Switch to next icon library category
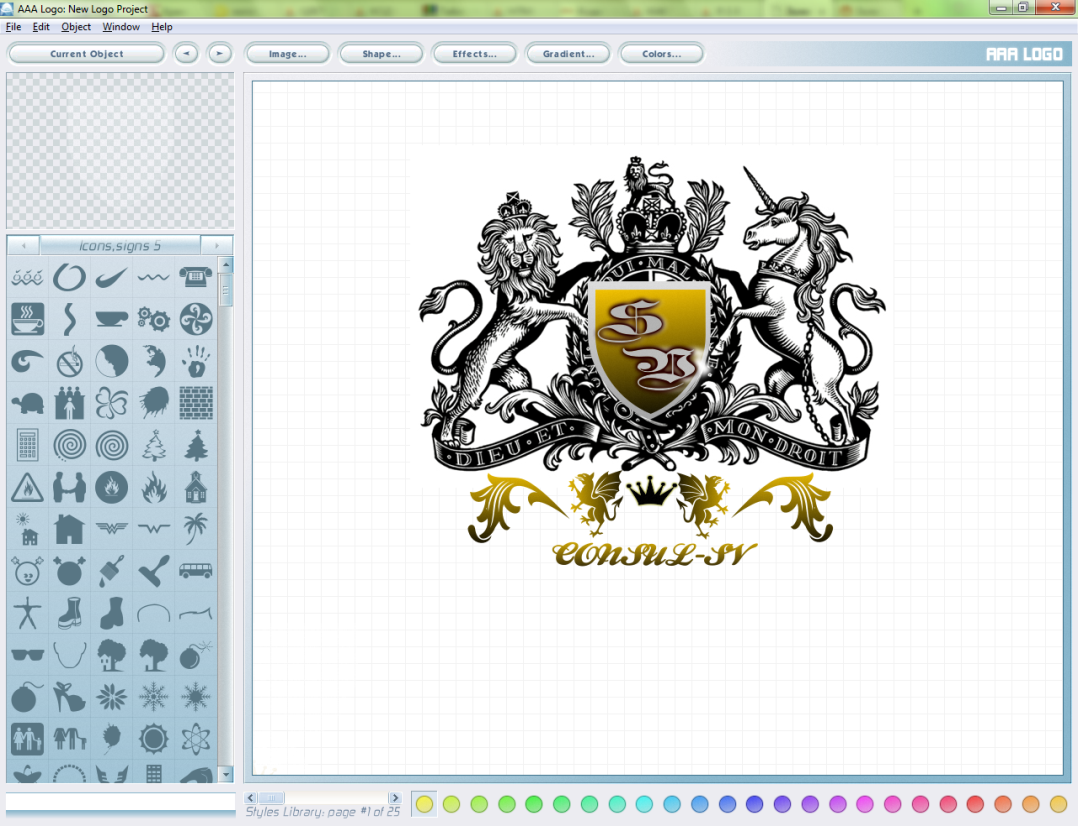 217,246
